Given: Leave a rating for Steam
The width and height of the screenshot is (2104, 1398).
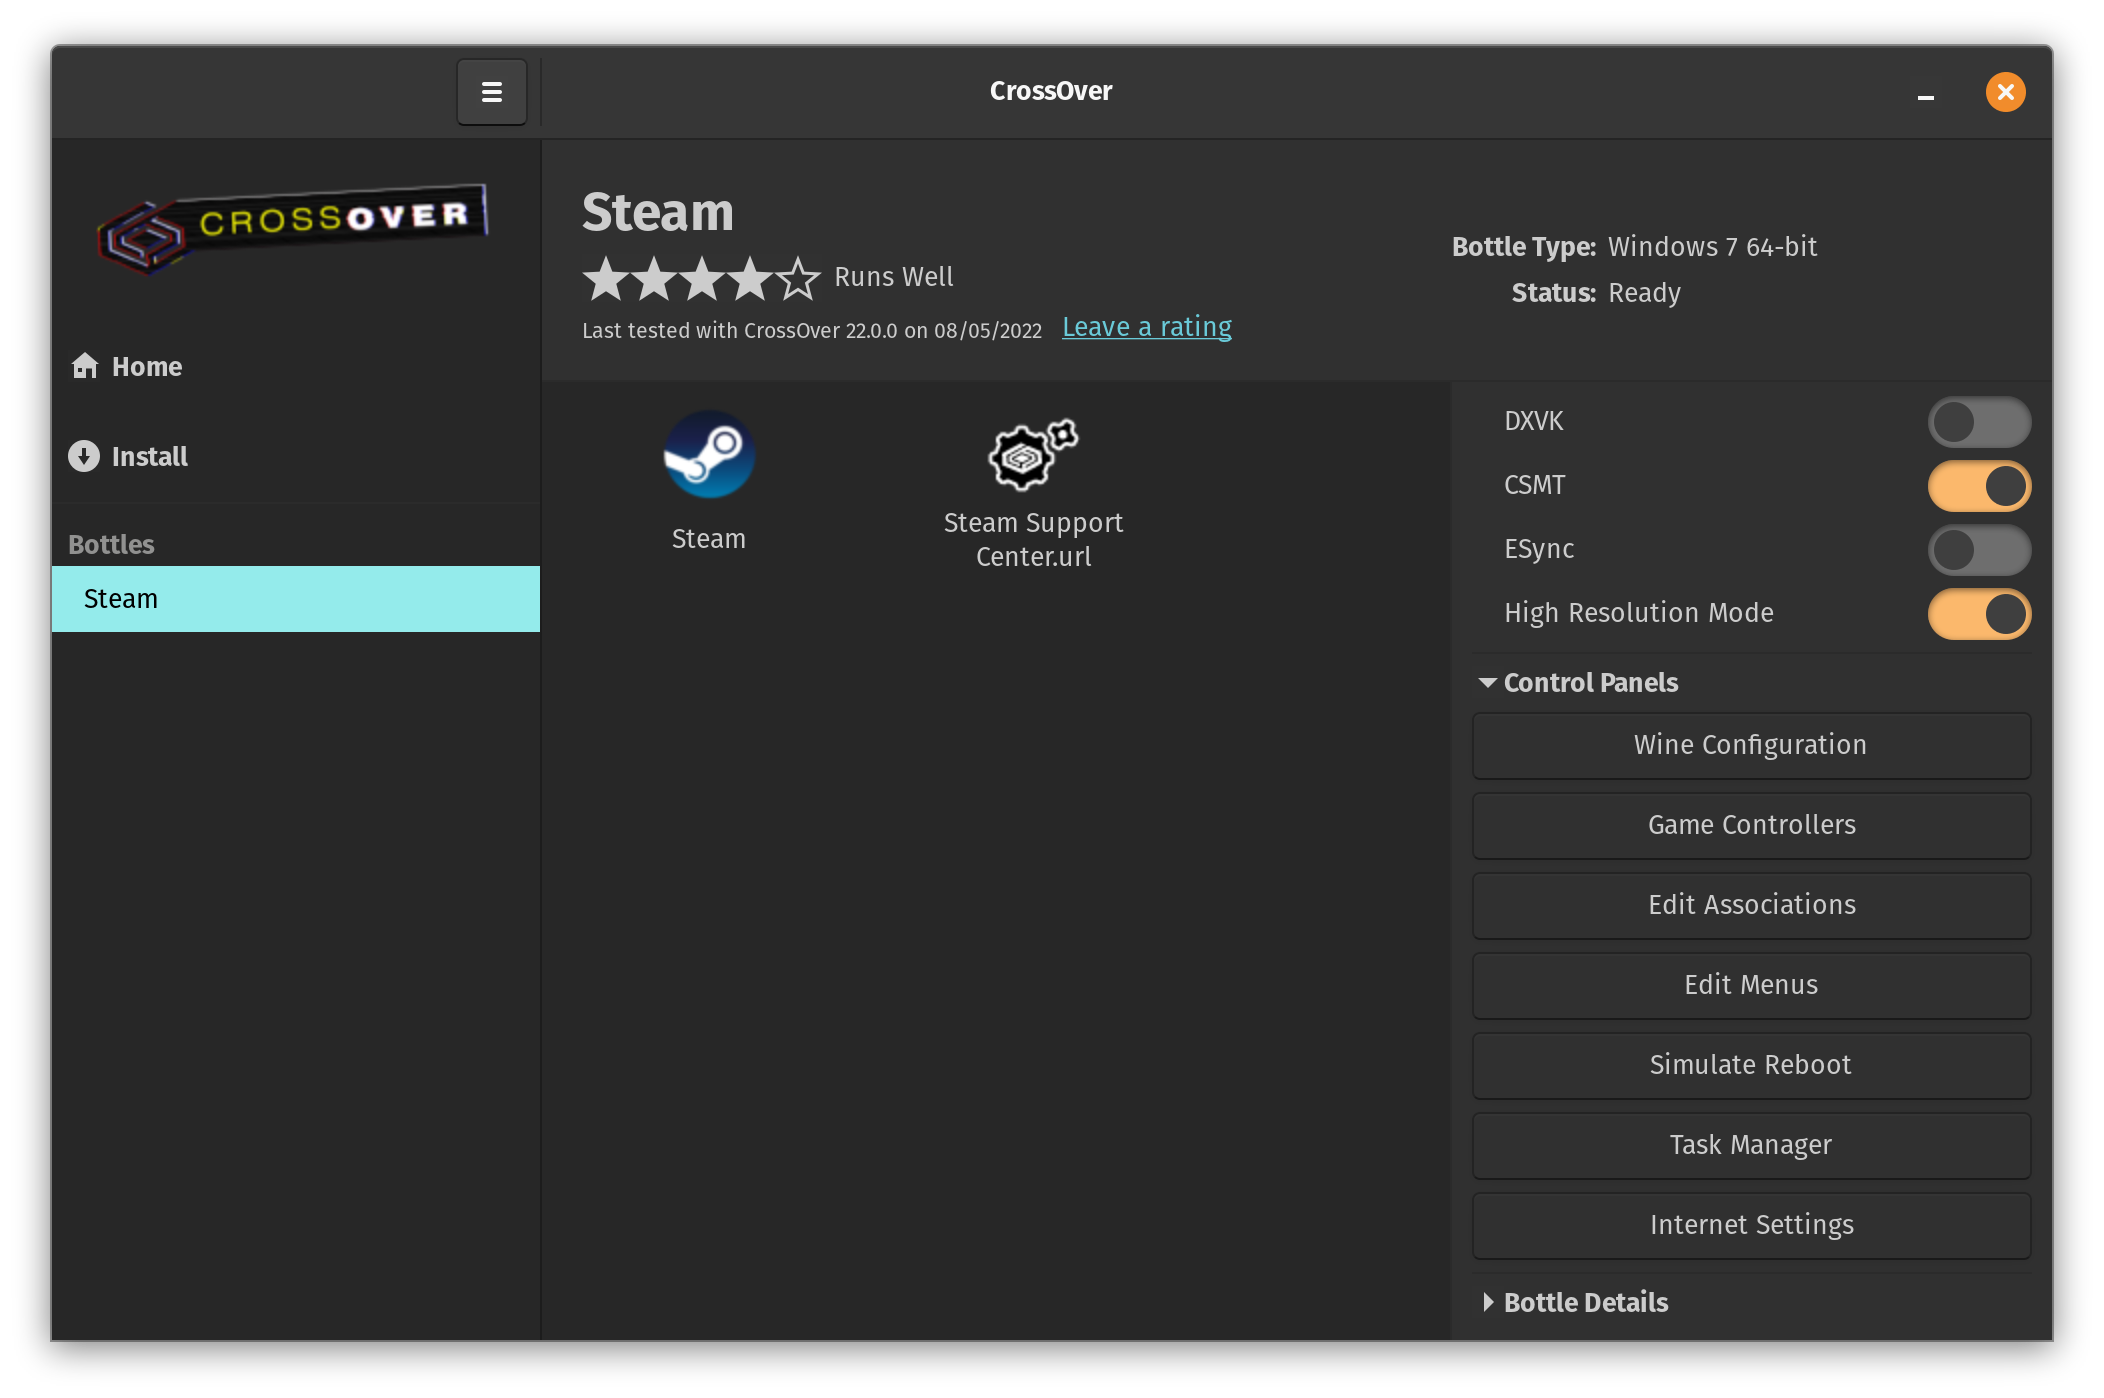Looking at the screenshot, I should coord(1146,326).
